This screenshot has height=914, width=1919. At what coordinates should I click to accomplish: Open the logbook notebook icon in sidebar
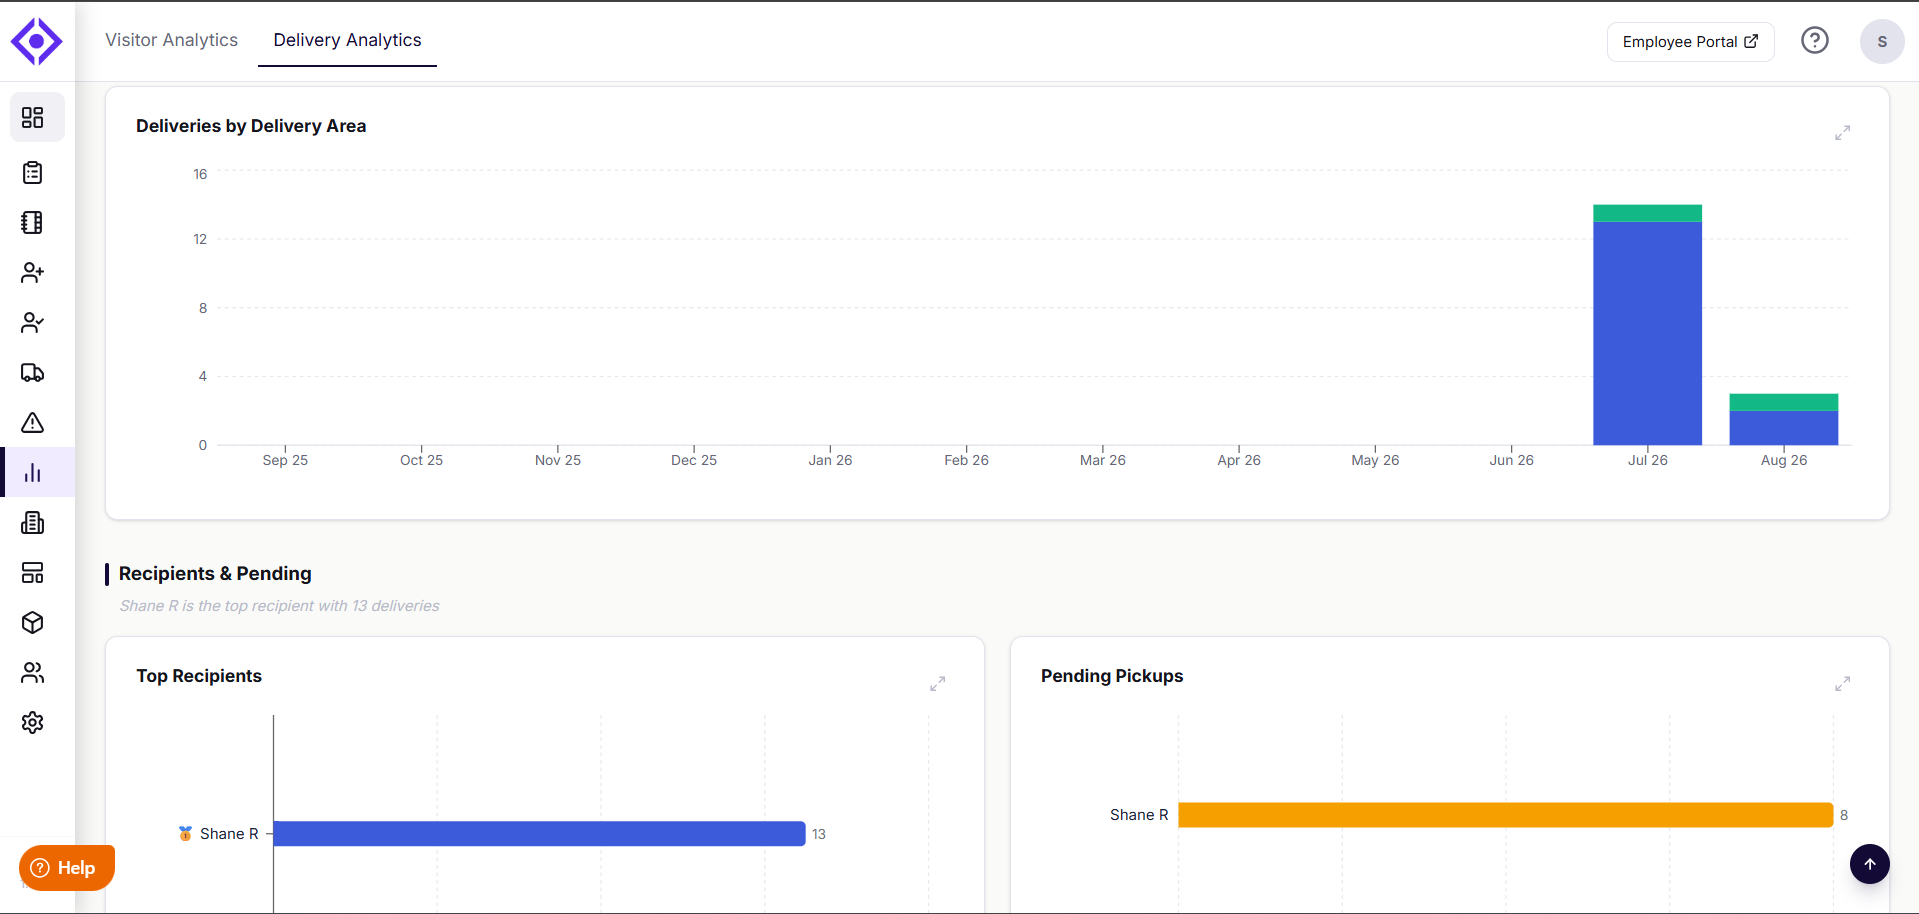click(x=33, y=223)
